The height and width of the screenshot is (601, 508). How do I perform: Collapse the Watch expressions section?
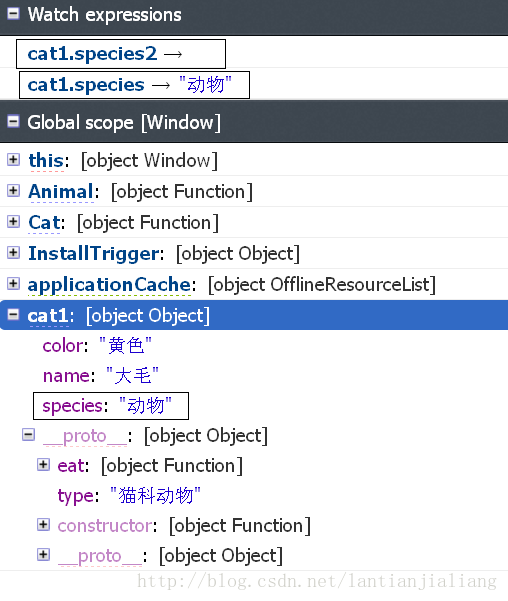point(13,14)
